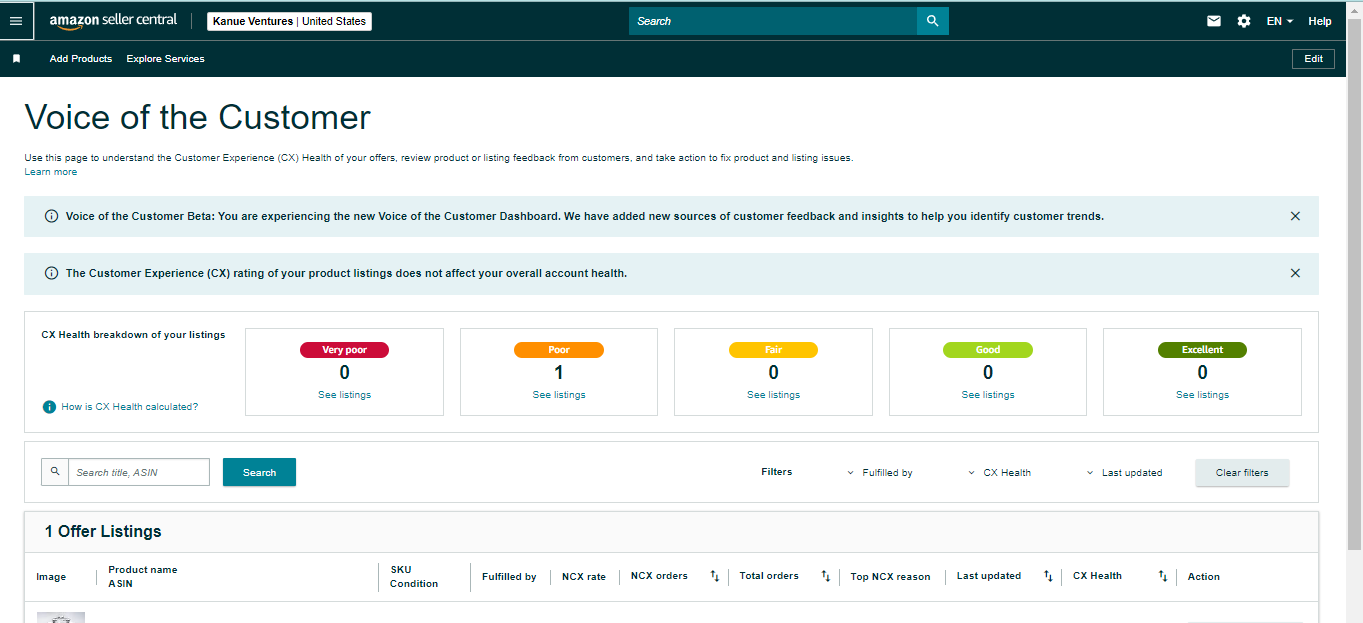Expand the Last updated filter
The image size is (1363, 623).
pos(1124,473)
